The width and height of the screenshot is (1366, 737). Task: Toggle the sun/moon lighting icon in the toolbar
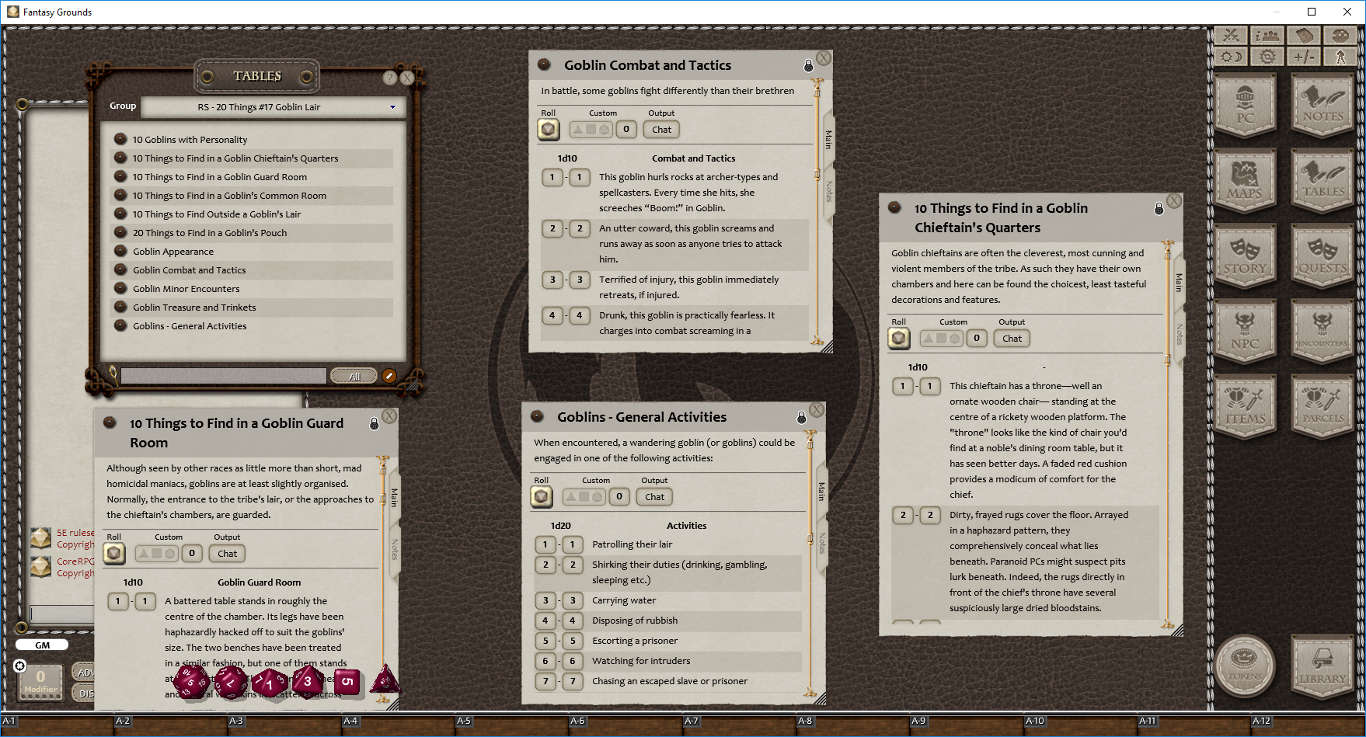point(1230,57)
